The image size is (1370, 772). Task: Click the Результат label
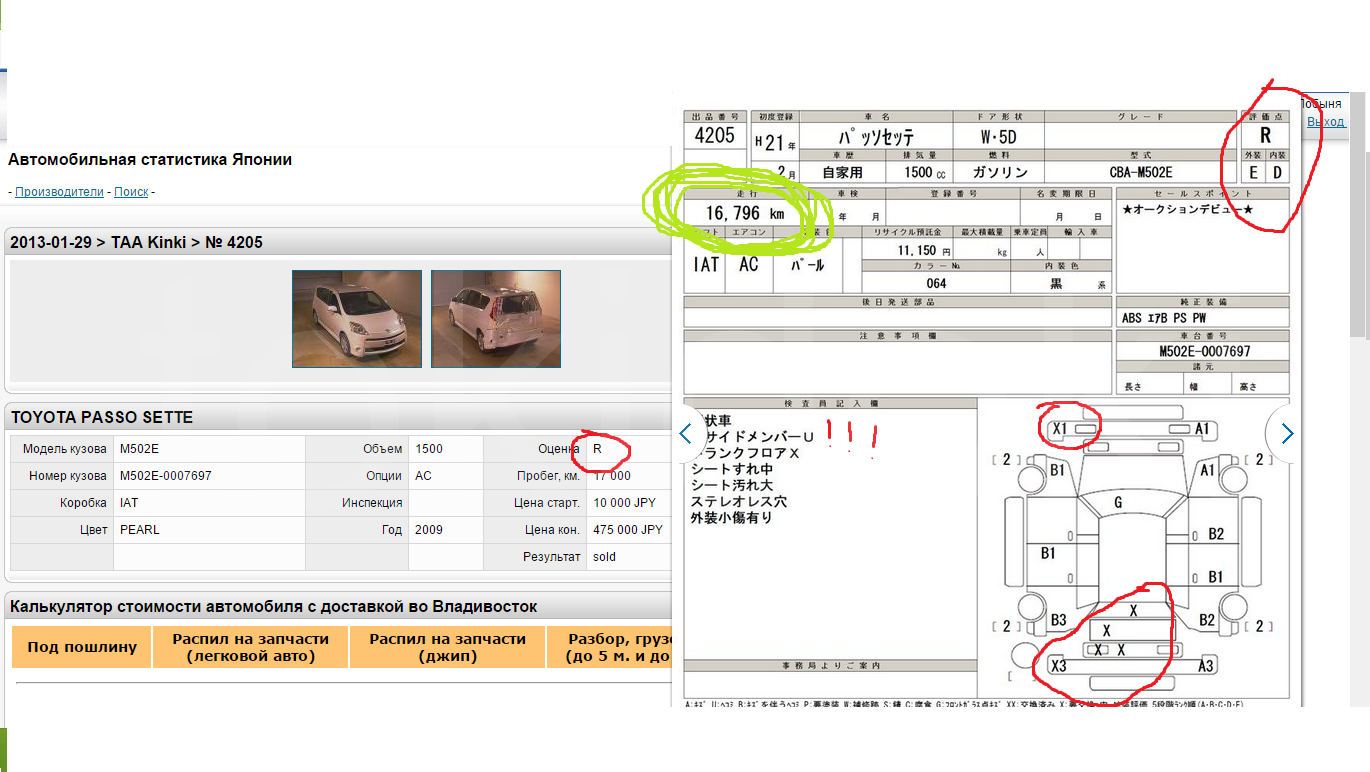[x=552, y=557]
